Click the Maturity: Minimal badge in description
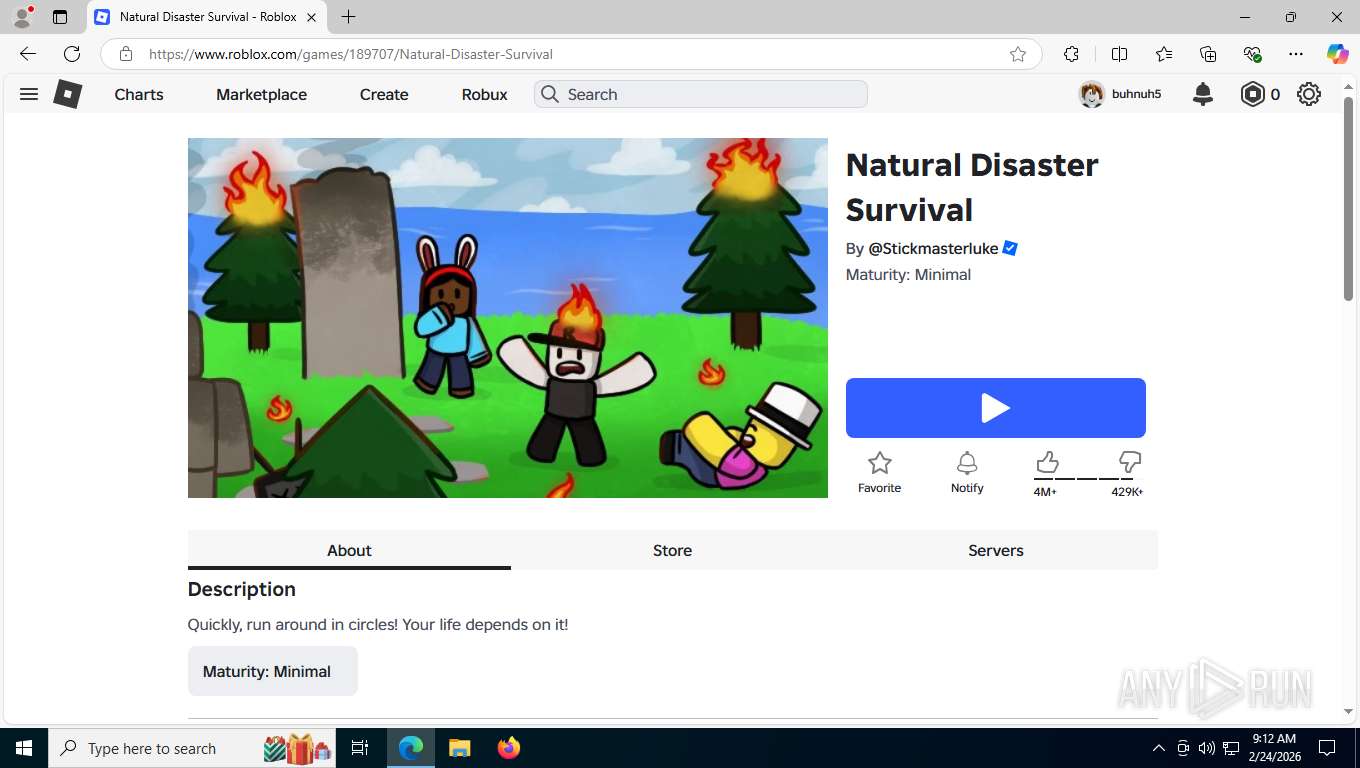Viewport: 1360px width, 768px height. (273, 671)
